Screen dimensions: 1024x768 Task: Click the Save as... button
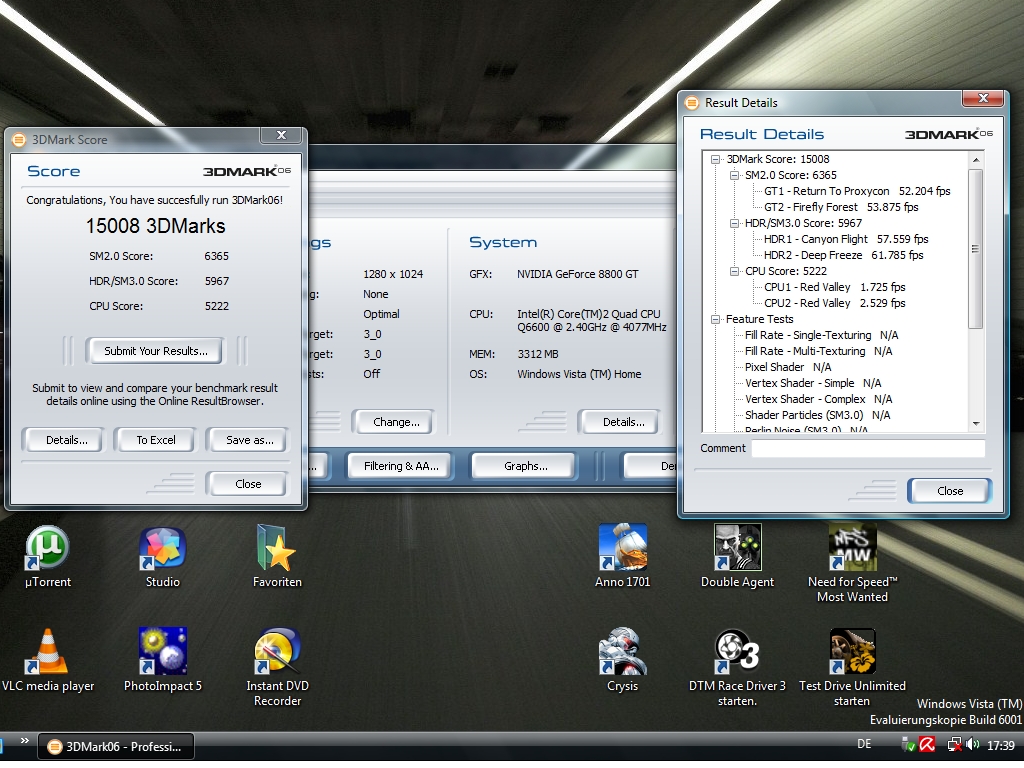[249, 440]
